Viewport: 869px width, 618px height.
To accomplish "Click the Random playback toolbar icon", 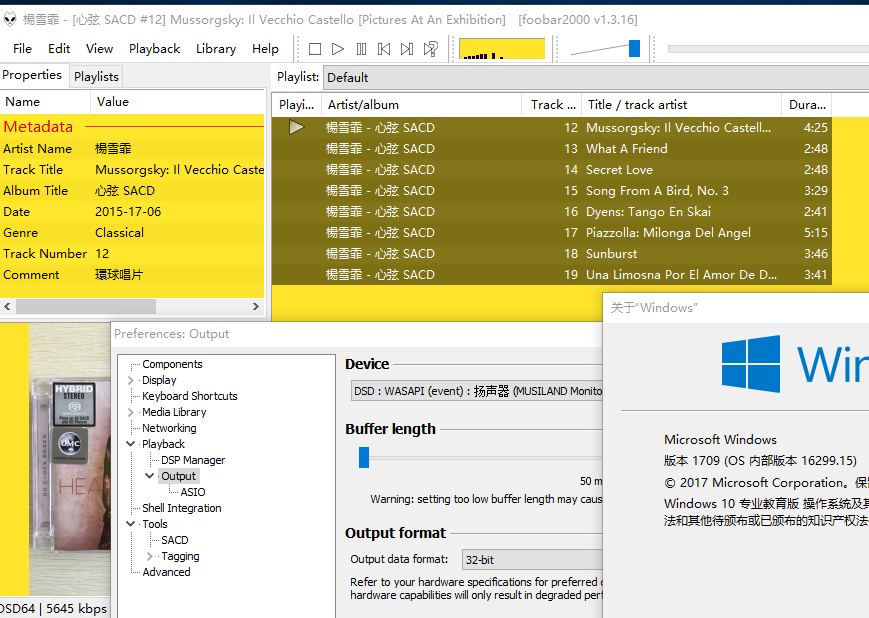I will (431, 49).
